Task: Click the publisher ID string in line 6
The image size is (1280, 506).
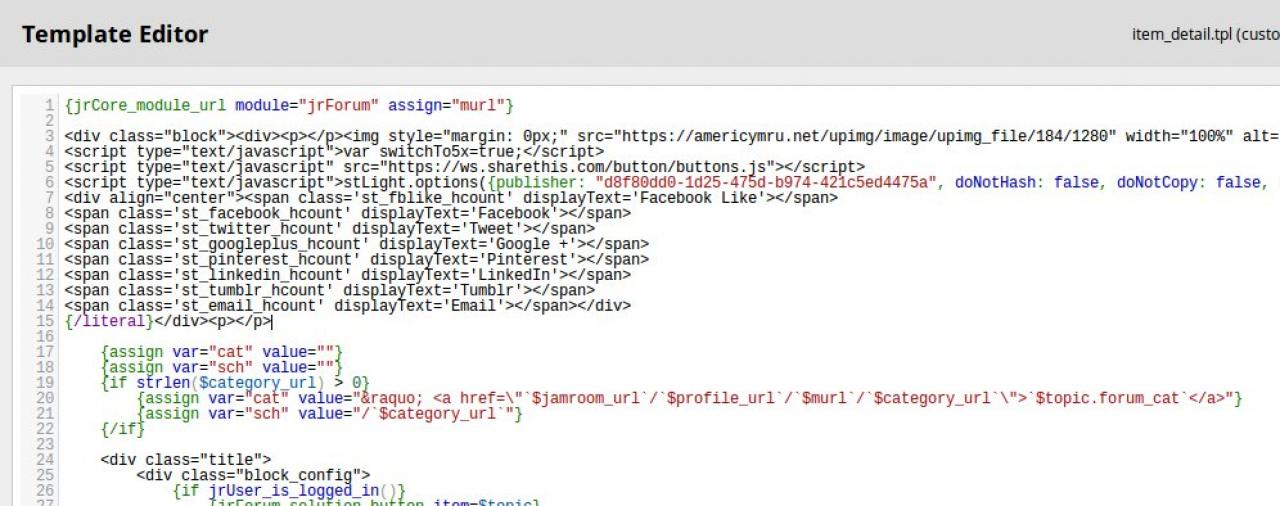Action: pyautogui.click(x=768, y=182)
